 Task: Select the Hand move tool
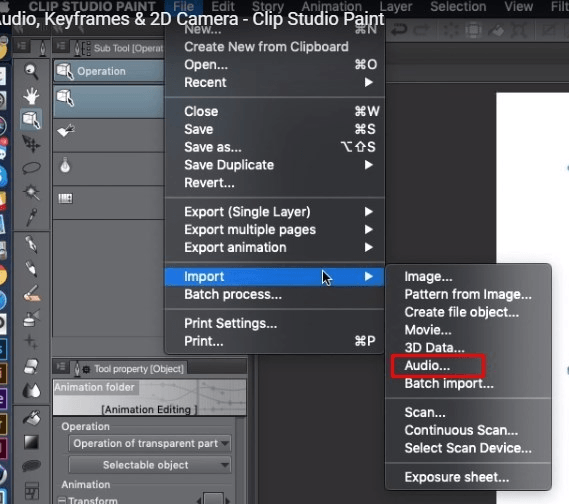[x=31, y=96]
